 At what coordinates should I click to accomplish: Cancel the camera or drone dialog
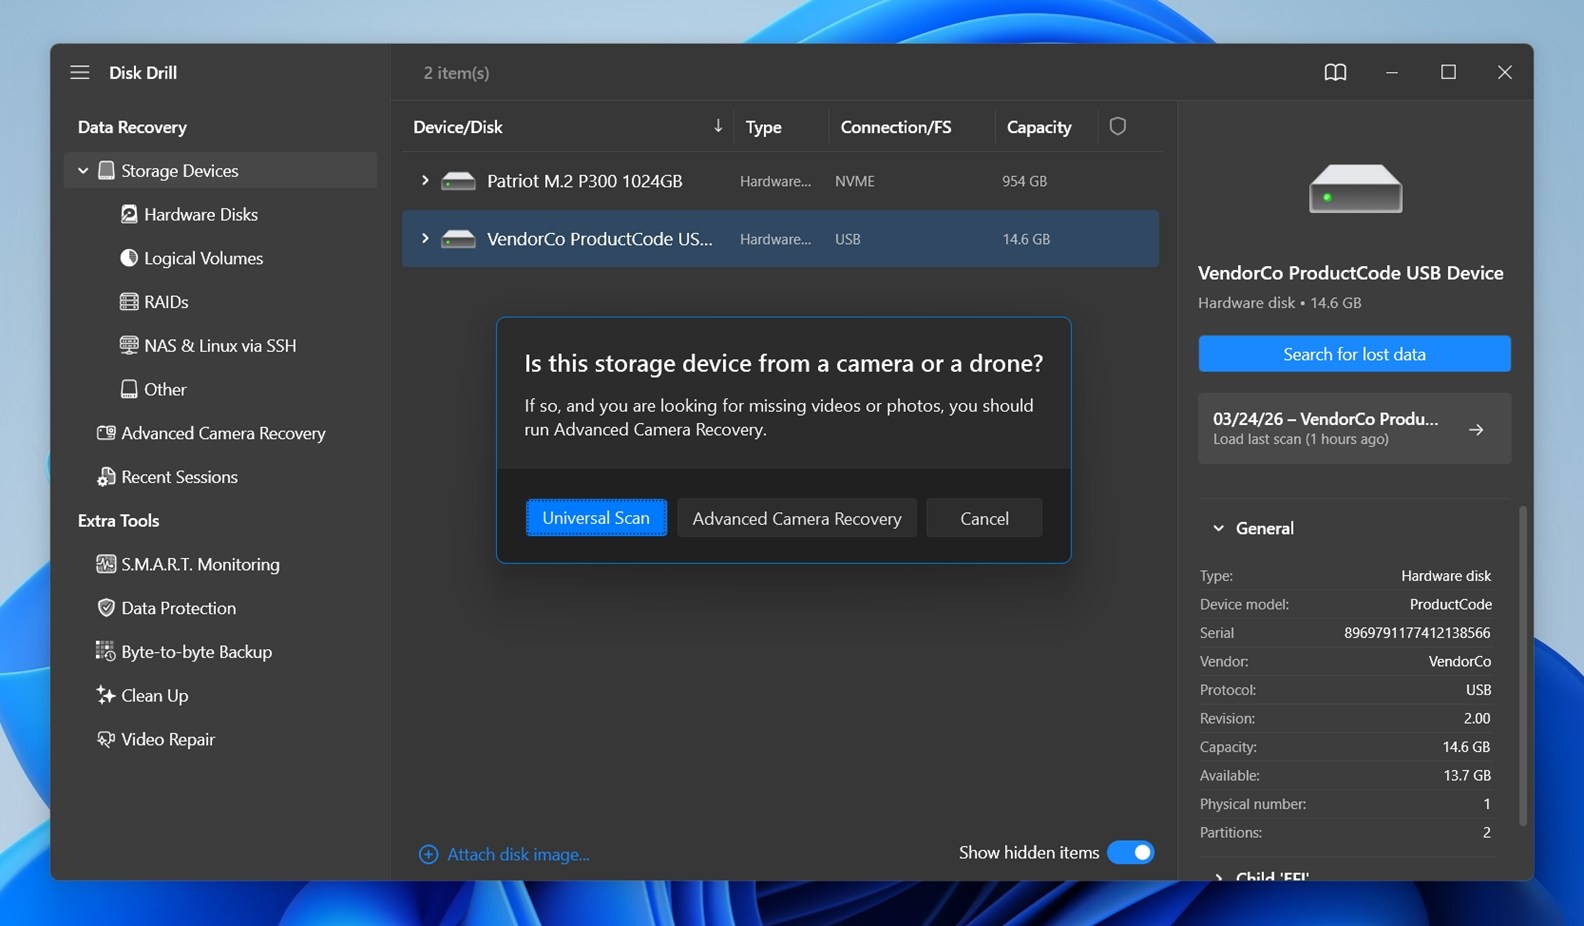[984, 518]
